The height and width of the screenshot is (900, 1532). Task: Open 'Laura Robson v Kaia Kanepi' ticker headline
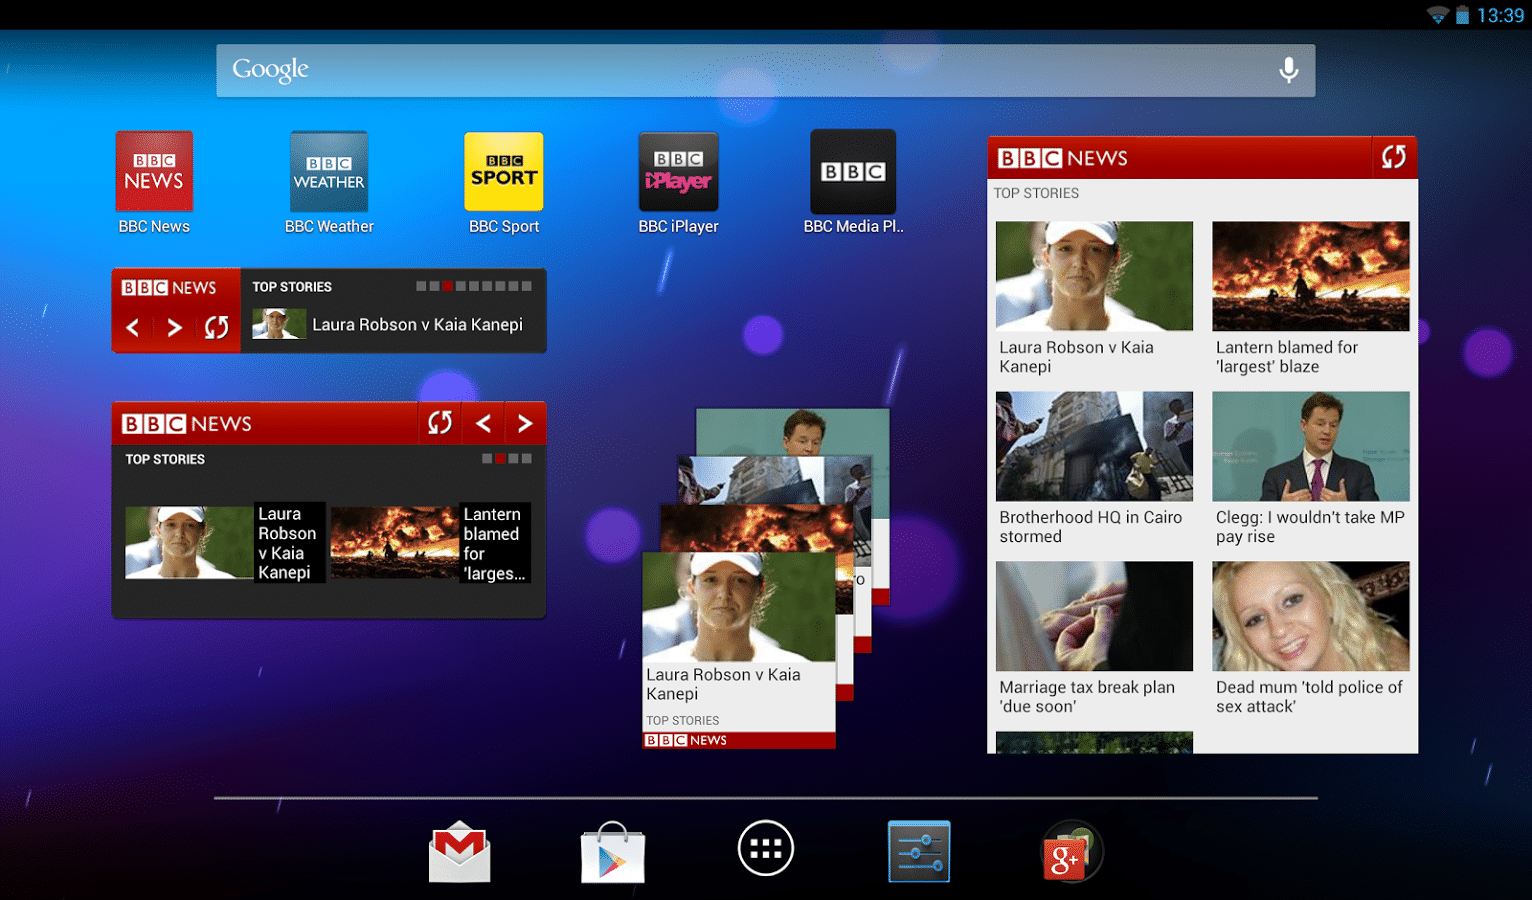pos(417,324)
